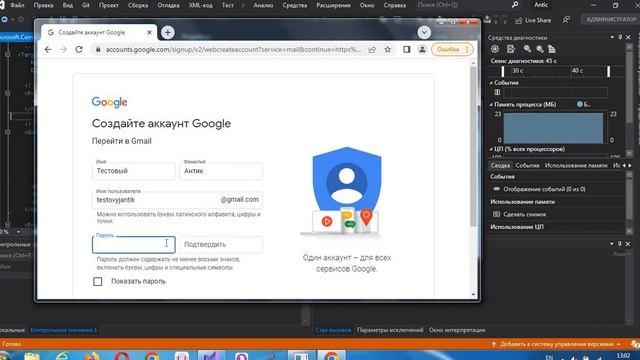The width and height of the screenshot is (640, 360).
Task: Switch to 'Стек вызовов' tab
Action: [333, 330]
